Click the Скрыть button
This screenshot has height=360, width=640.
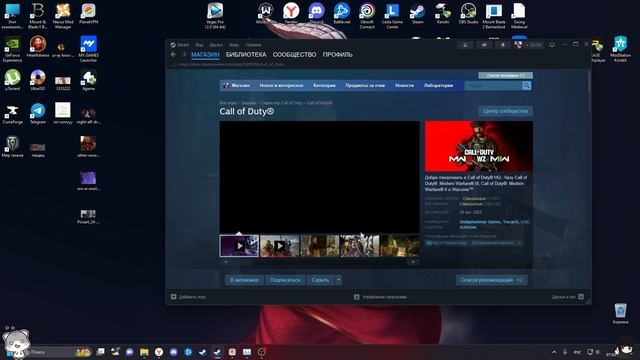320,280
